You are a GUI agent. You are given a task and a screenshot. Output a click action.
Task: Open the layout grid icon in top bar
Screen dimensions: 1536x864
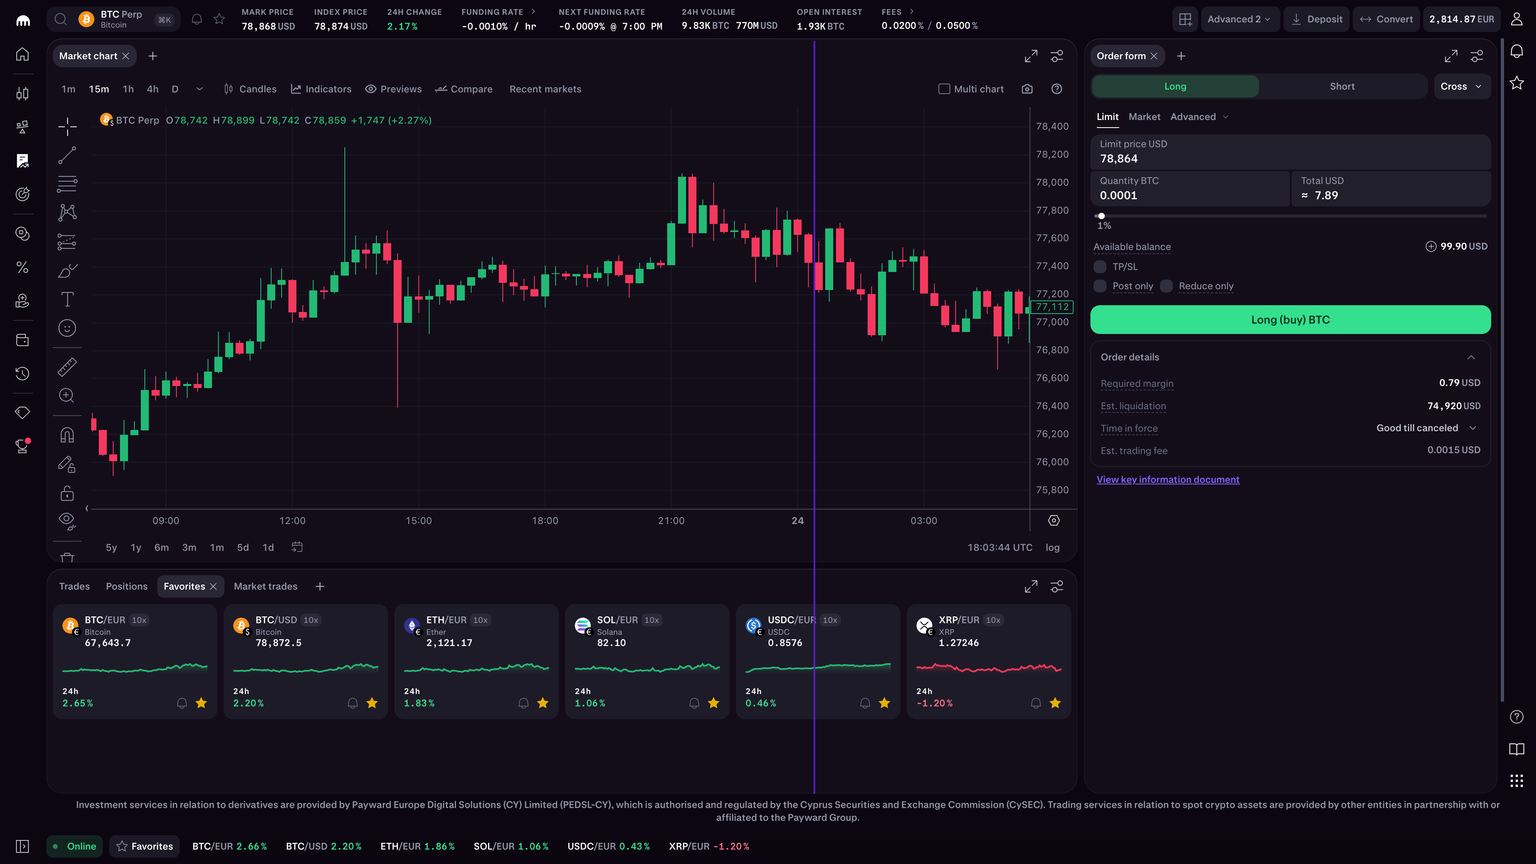1185,19
